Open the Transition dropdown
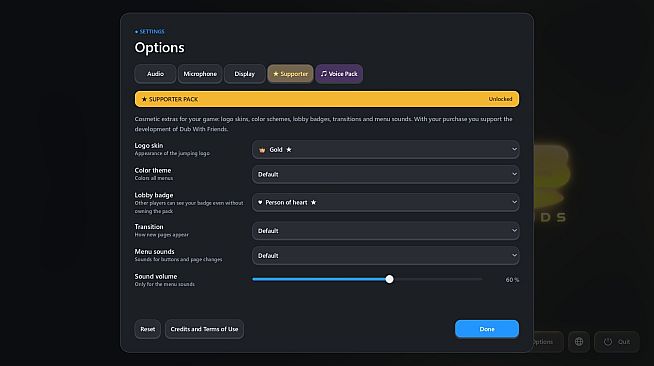 coord(385,231)
